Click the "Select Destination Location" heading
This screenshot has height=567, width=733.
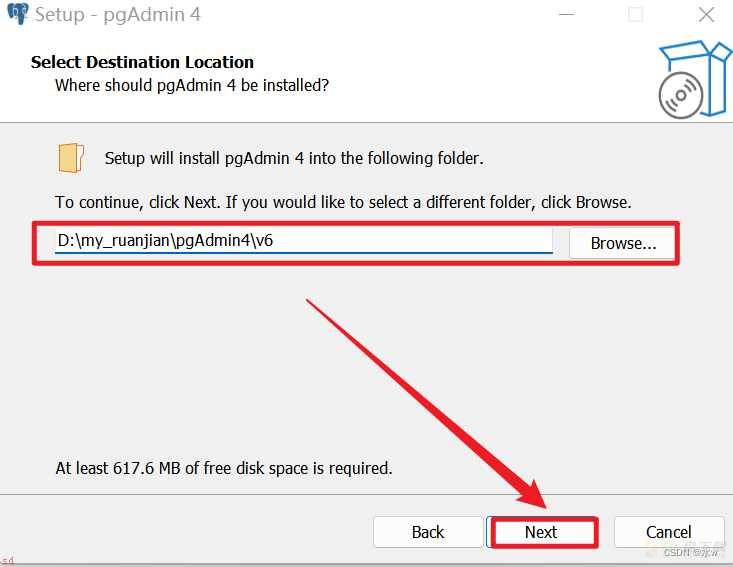point(142,62)
